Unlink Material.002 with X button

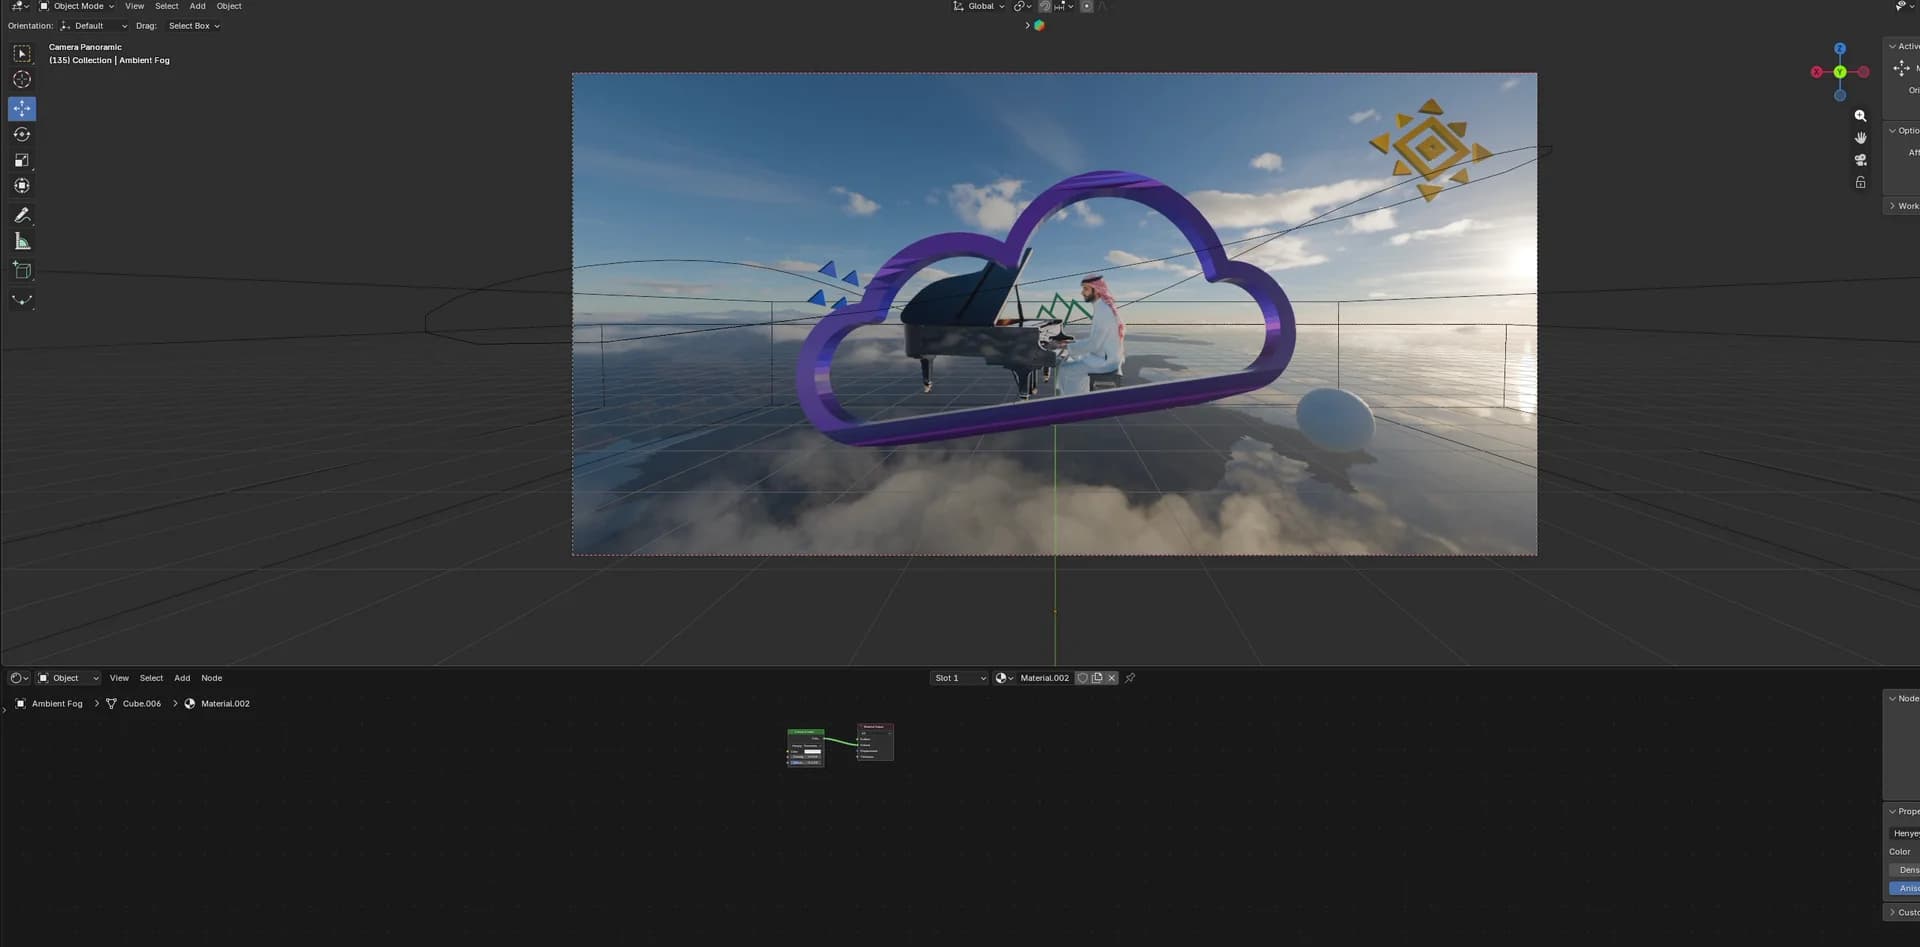pyautogui.click(x=1111, y=678)
